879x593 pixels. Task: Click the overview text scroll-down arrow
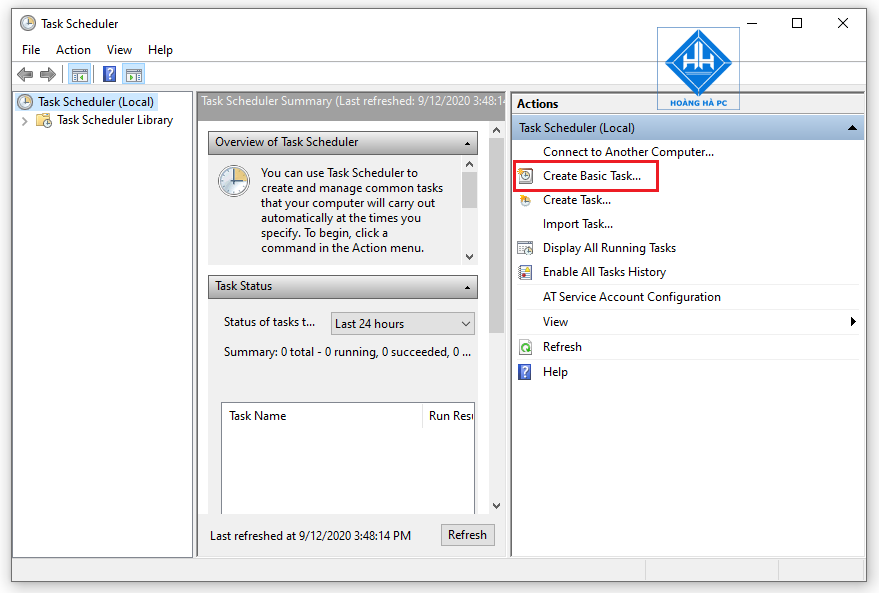coord(470,257)
